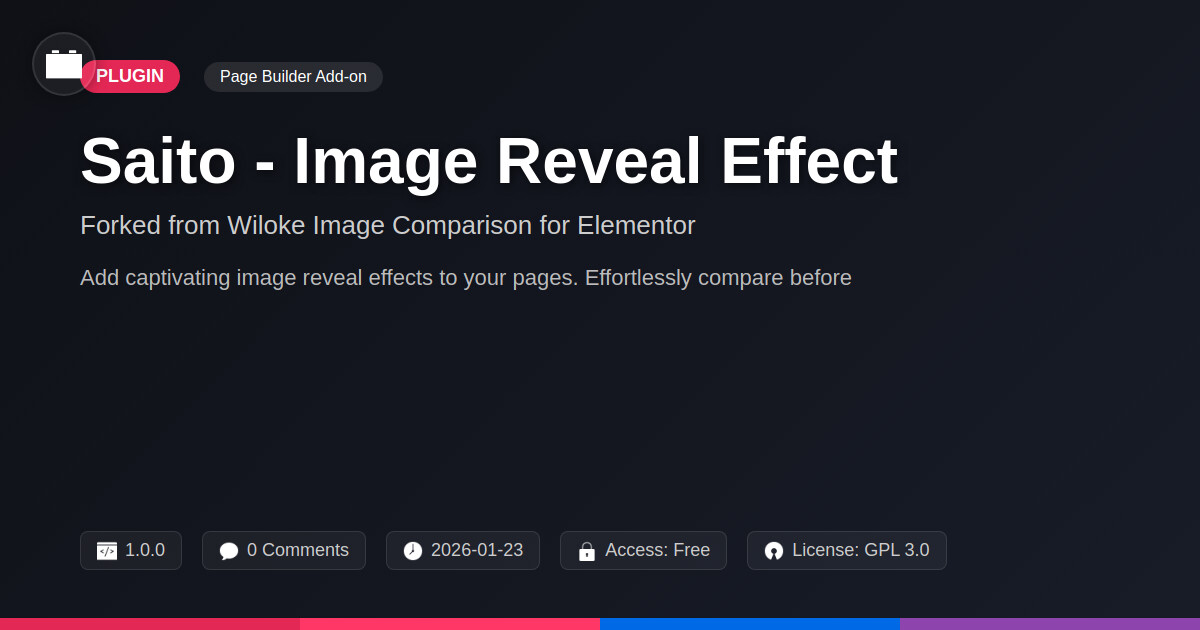Screen dimensions: 1200x630
Task: Click the speech bubble comments icon
Action: pos(229,551)
